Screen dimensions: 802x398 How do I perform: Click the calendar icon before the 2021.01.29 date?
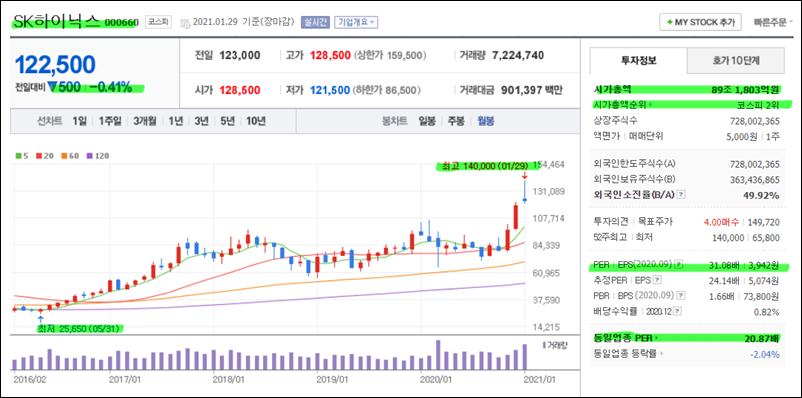click(185, 23)
